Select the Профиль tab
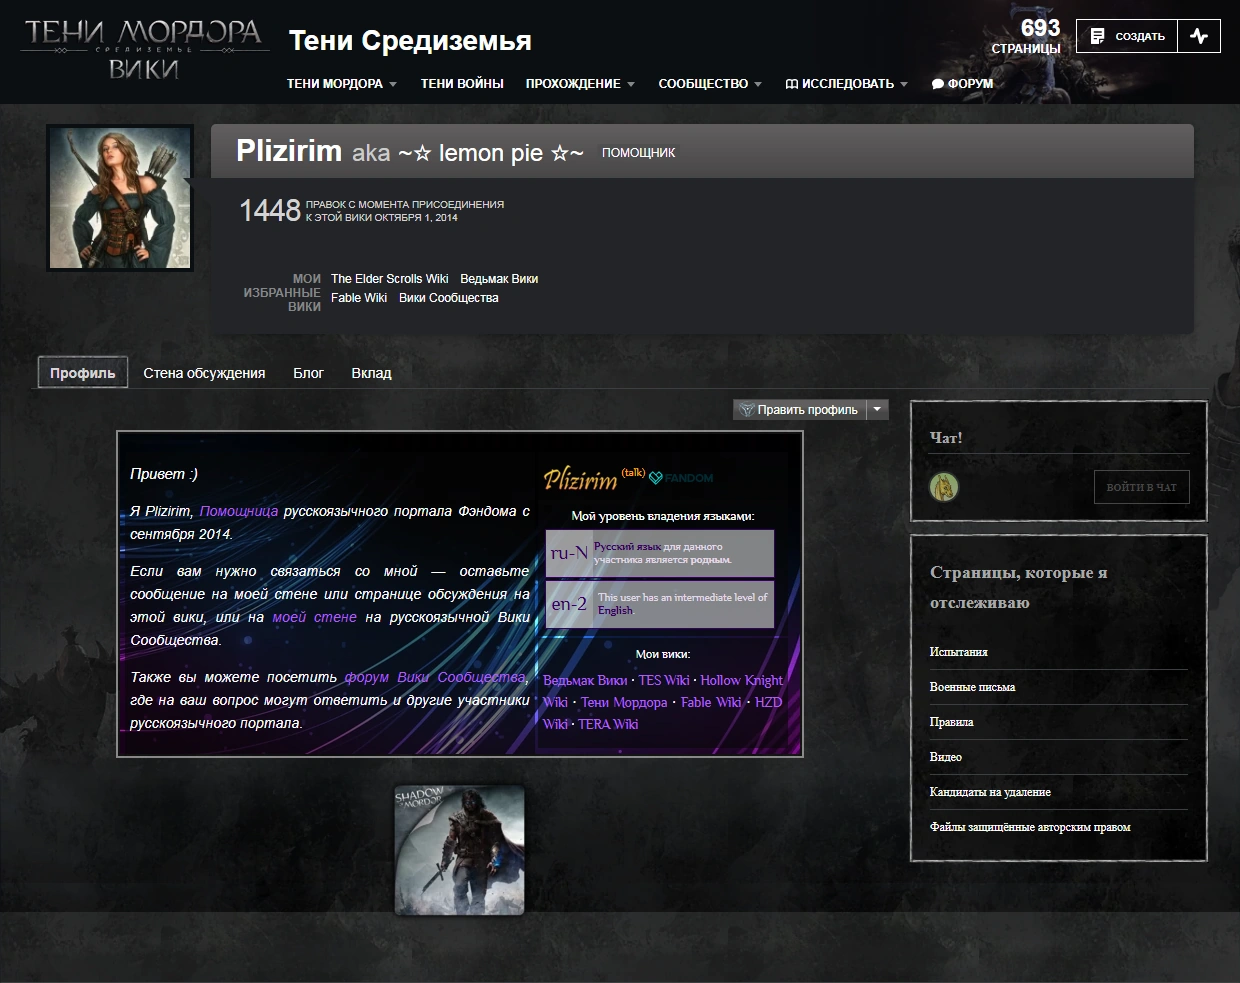 (83, 373)
